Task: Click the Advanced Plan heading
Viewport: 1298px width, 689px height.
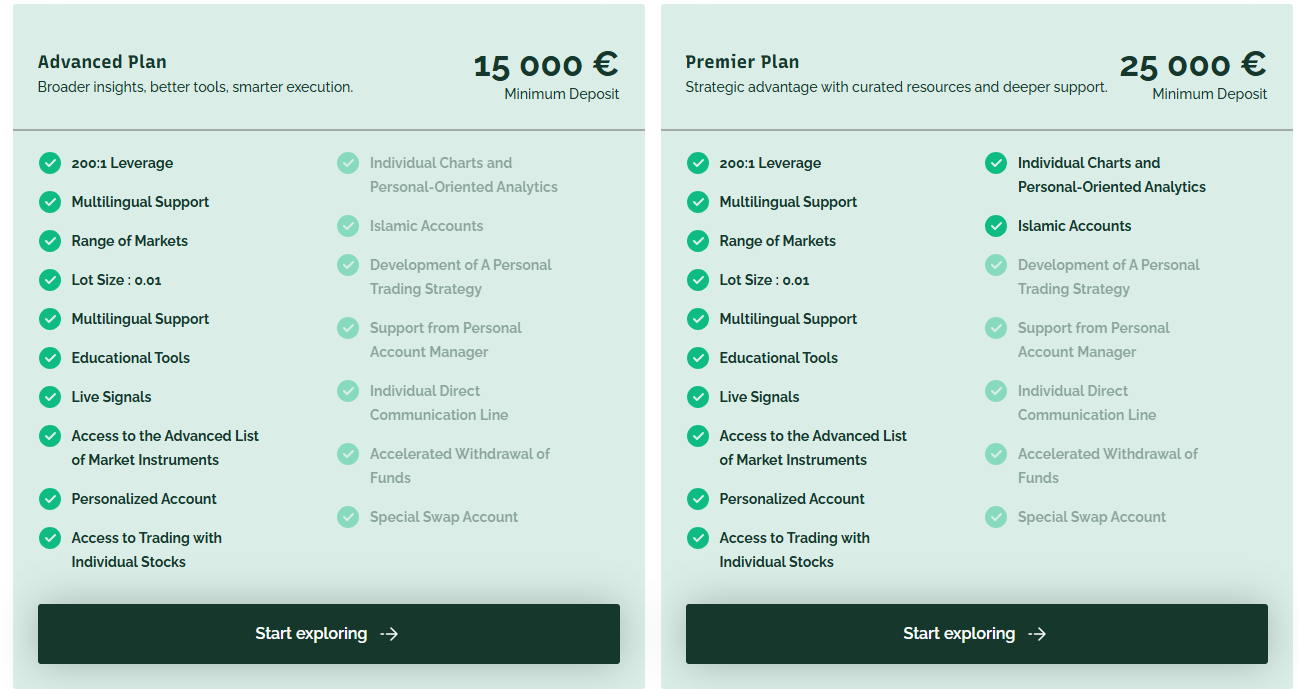Action: click(102, 62)
